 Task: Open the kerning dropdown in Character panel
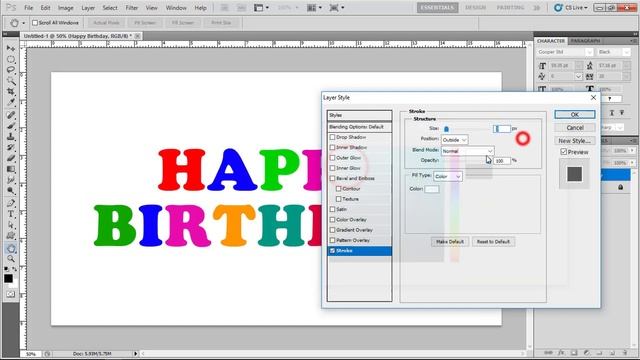pyautogui.click(x=578, y=76)
